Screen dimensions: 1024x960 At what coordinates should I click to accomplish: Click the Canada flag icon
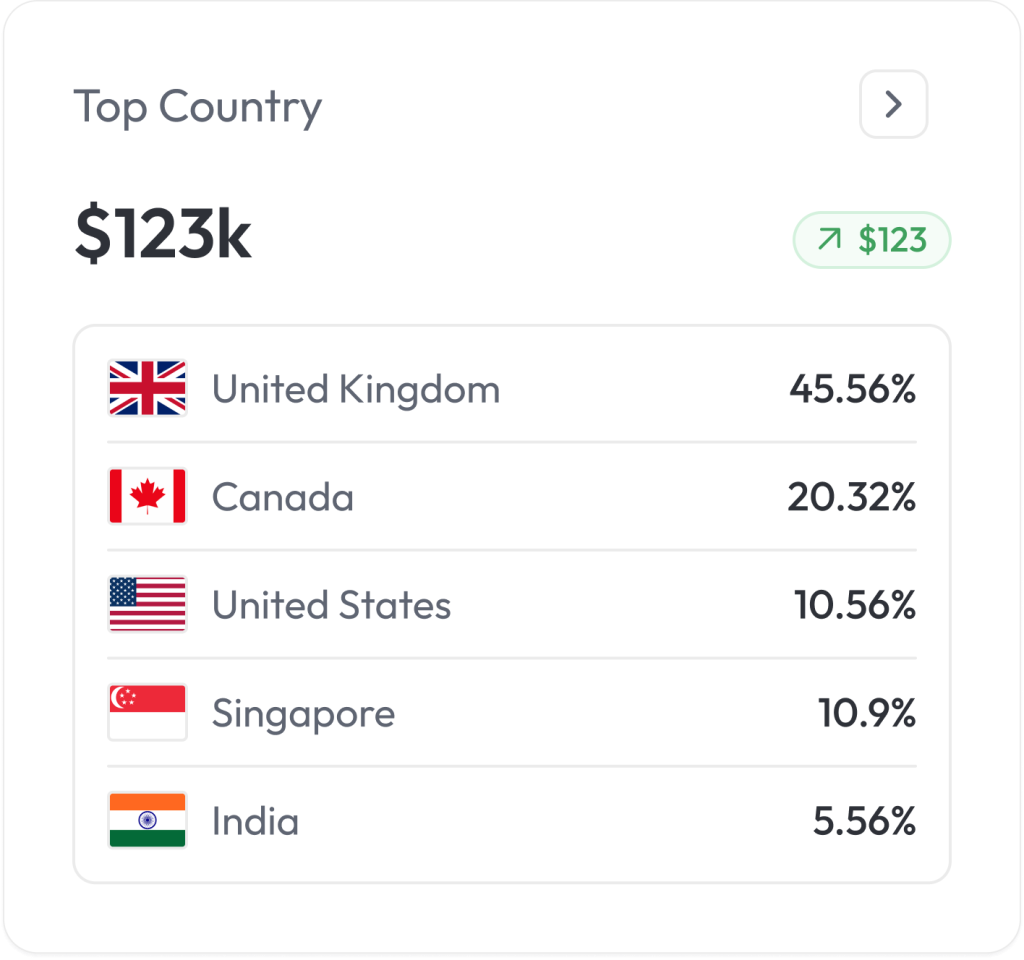point(147,497)
